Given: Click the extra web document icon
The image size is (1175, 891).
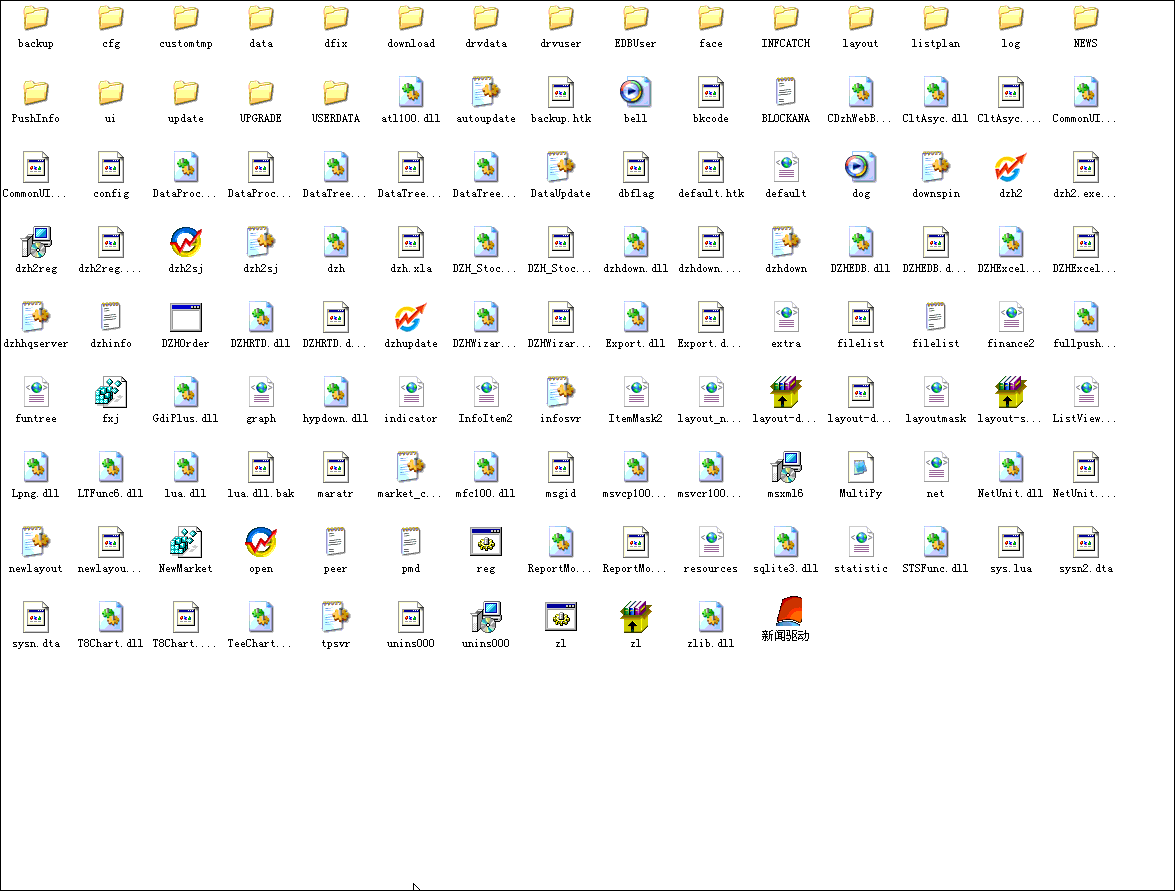Looking at the screenshot, I should pyautogui.click(x=785, y=317).
